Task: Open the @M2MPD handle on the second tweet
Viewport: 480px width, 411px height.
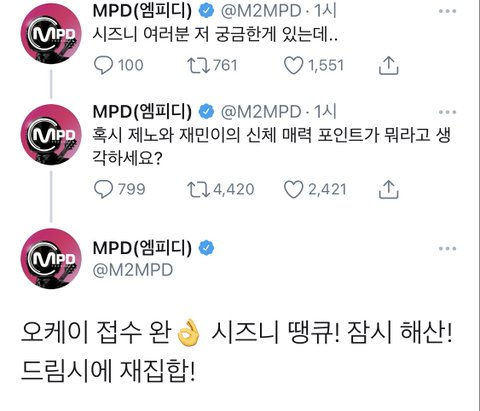Action: [261, 112]
